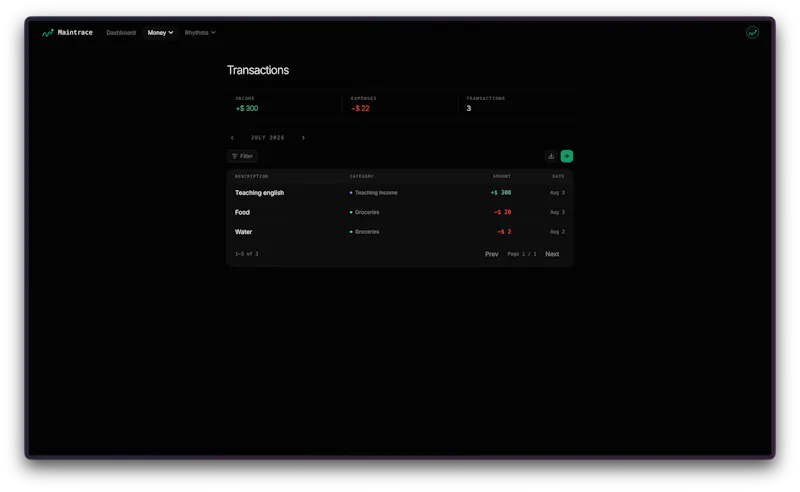Screen dimensions: 800x492
Task: Expand the Rhythms dropdown menu
Action: (x=200, y=33)
